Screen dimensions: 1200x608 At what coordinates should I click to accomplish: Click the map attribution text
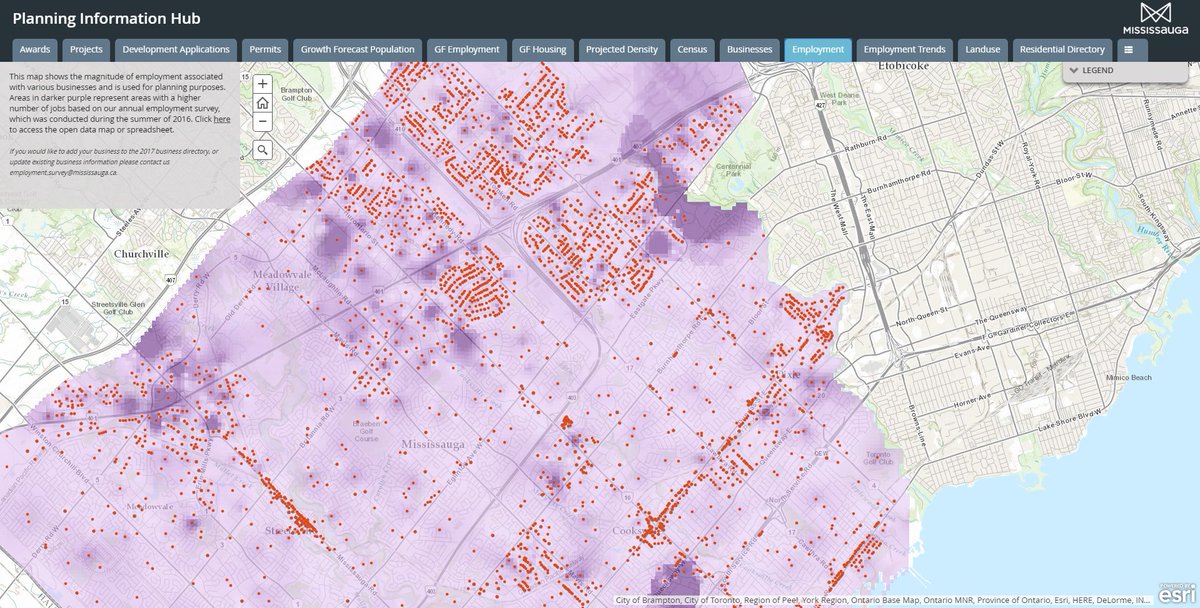pyautogui.click(x=884, y=600)
